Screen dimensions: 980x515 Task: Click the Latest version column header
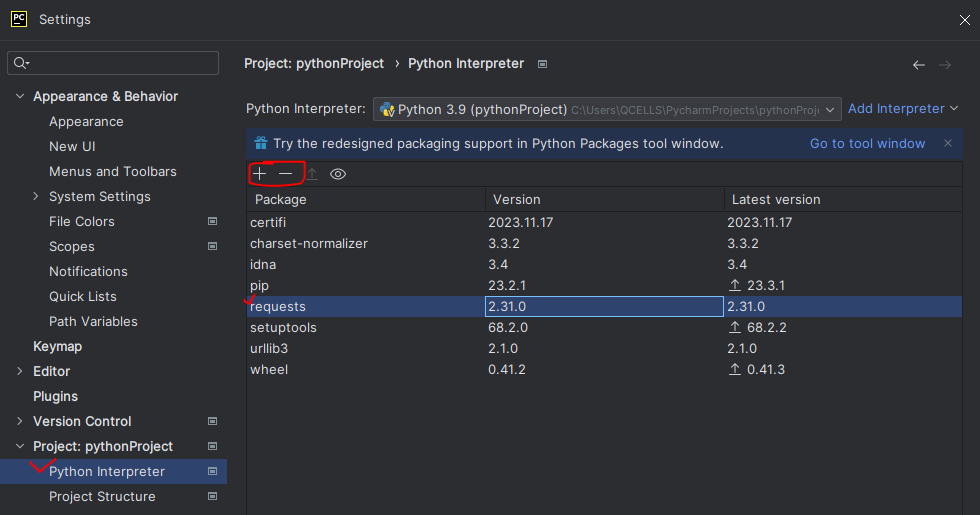[x=843, y=199]
